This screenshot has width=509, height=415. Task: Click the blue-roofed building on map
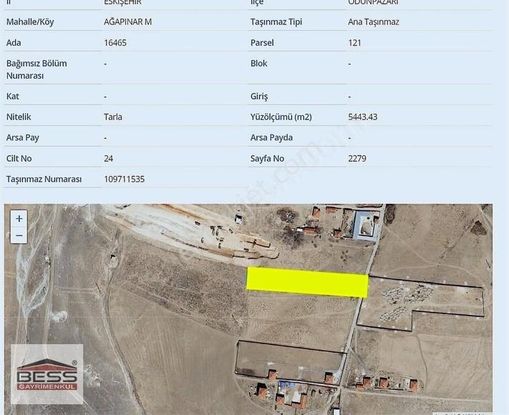366,226
